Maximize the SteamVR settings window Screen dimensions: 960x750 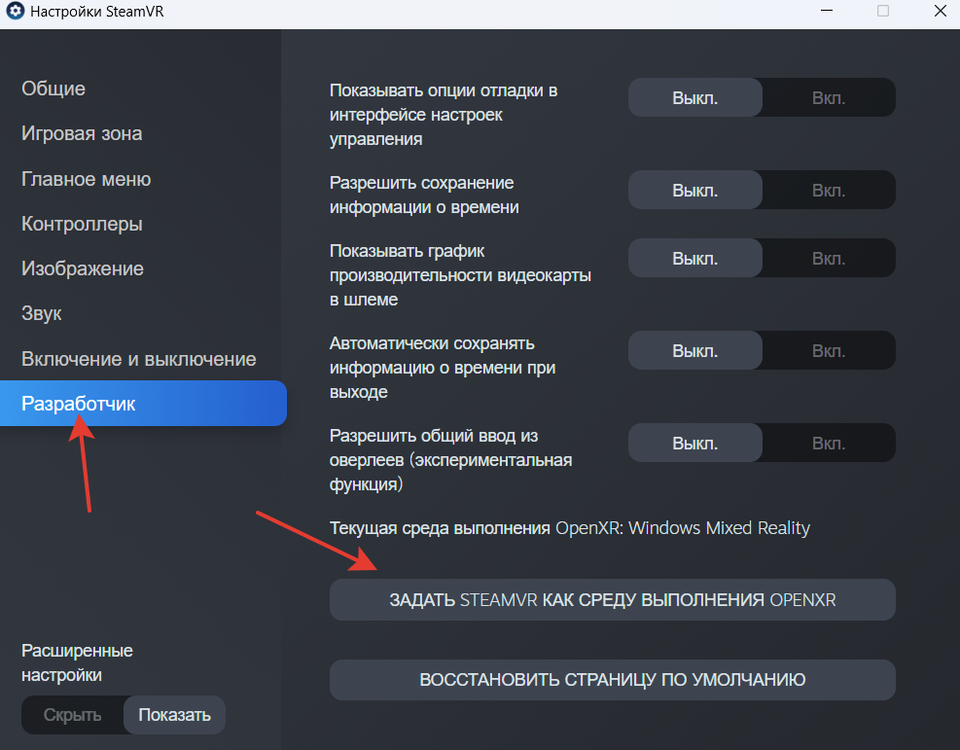883,11
